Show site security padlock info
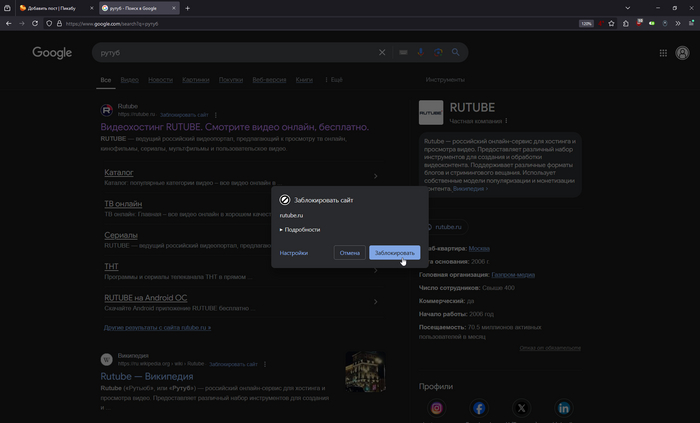 point(59,23)
